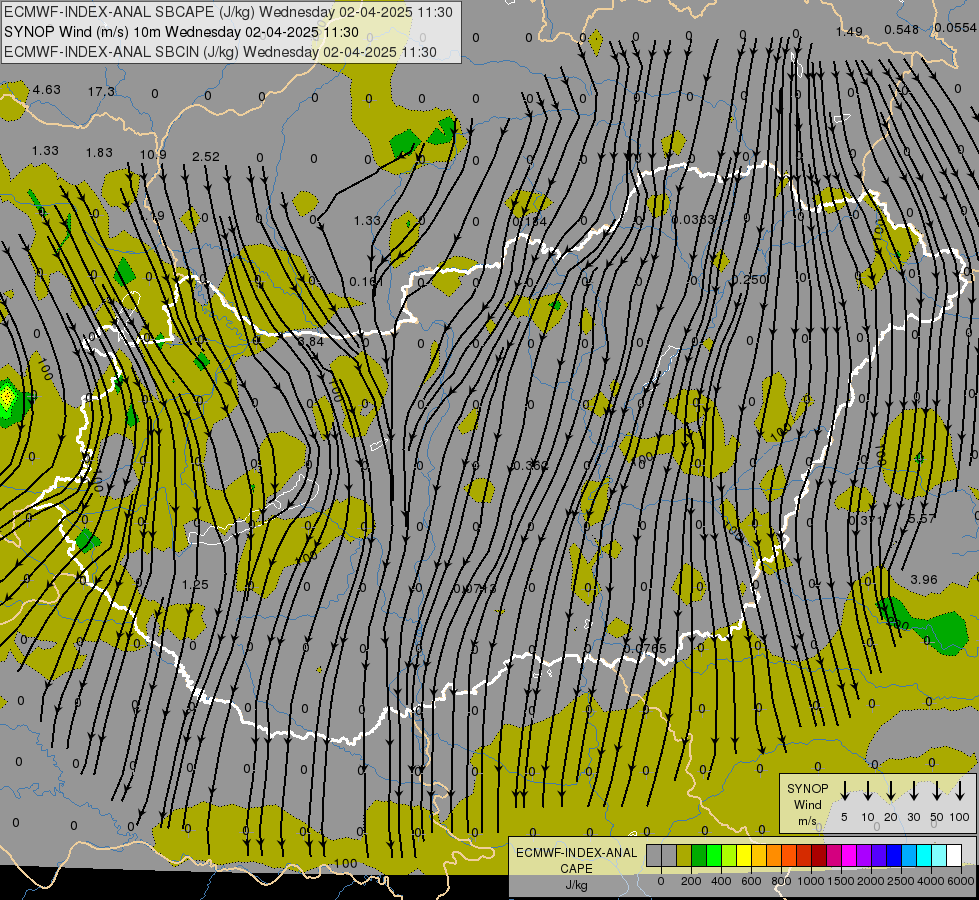Click the 3.96 value on the map
Image resolution: width=979 pixels, height=900 pixels.
pyautogui.click(x=924, y=579)
